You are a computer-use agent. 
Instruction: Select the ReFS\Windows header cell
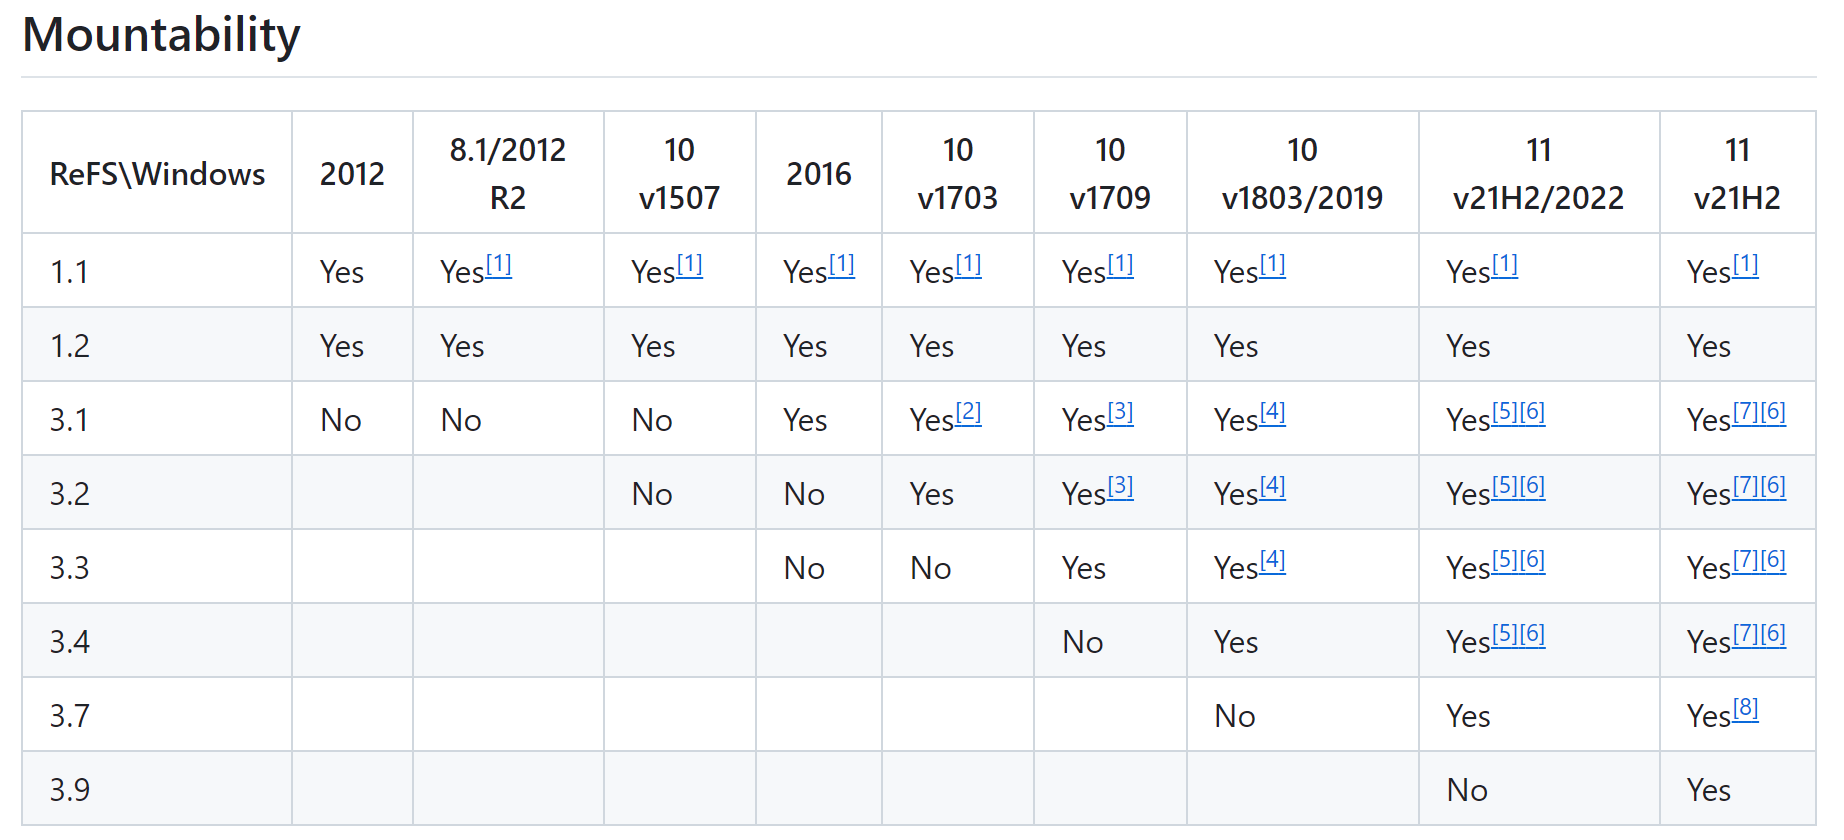click(x=157, y=174)
